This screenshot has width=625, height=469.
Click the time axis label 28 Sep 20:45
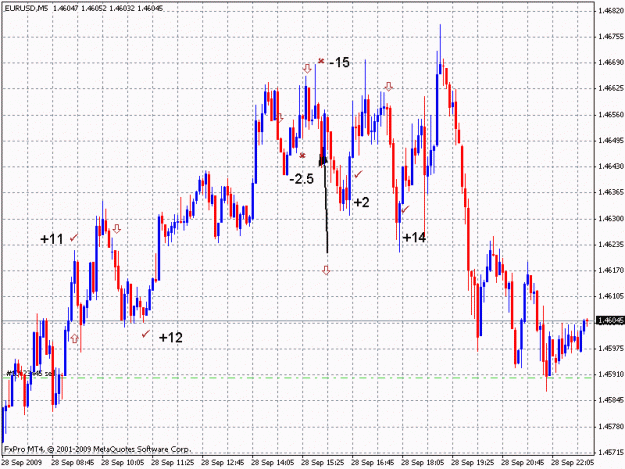(x=523, y=463)
